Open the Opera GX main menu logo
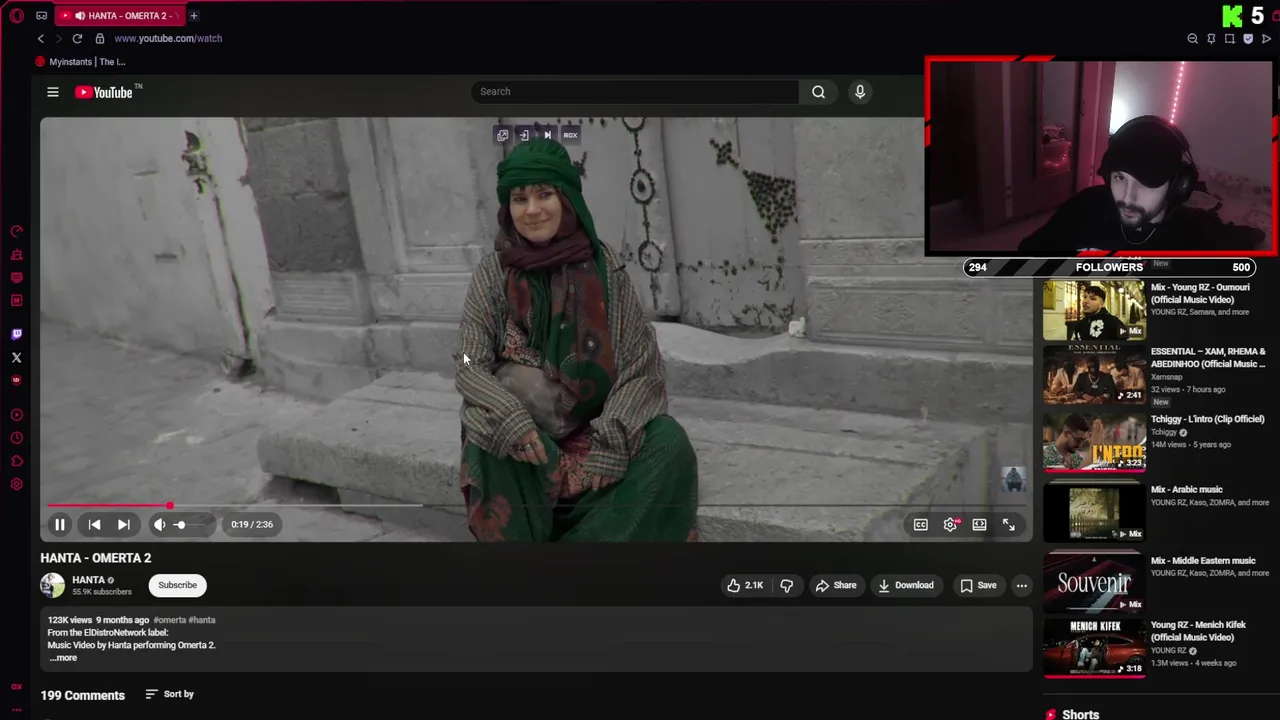 coord(16,15)
